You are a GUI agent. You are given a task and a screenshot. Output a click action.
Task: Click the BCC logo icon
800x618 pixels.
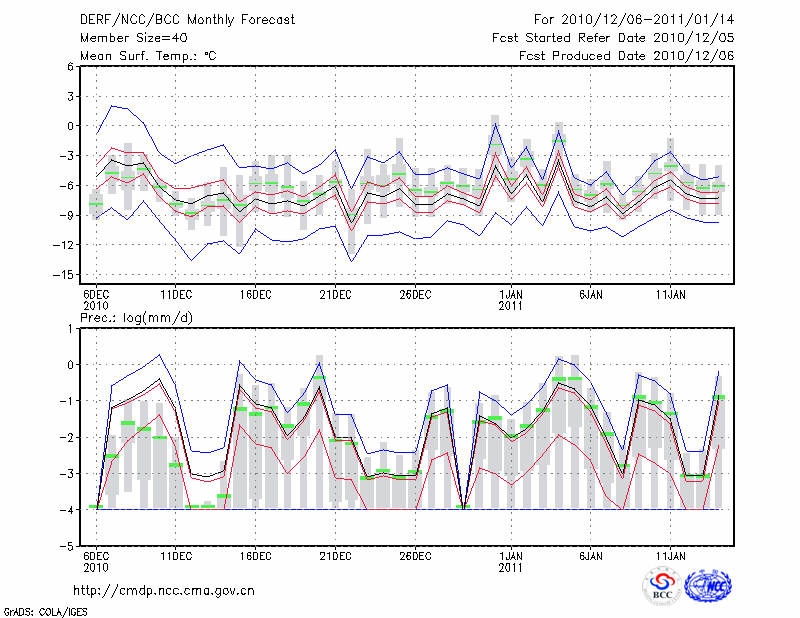pyautogui.click(x=661, y=586)
